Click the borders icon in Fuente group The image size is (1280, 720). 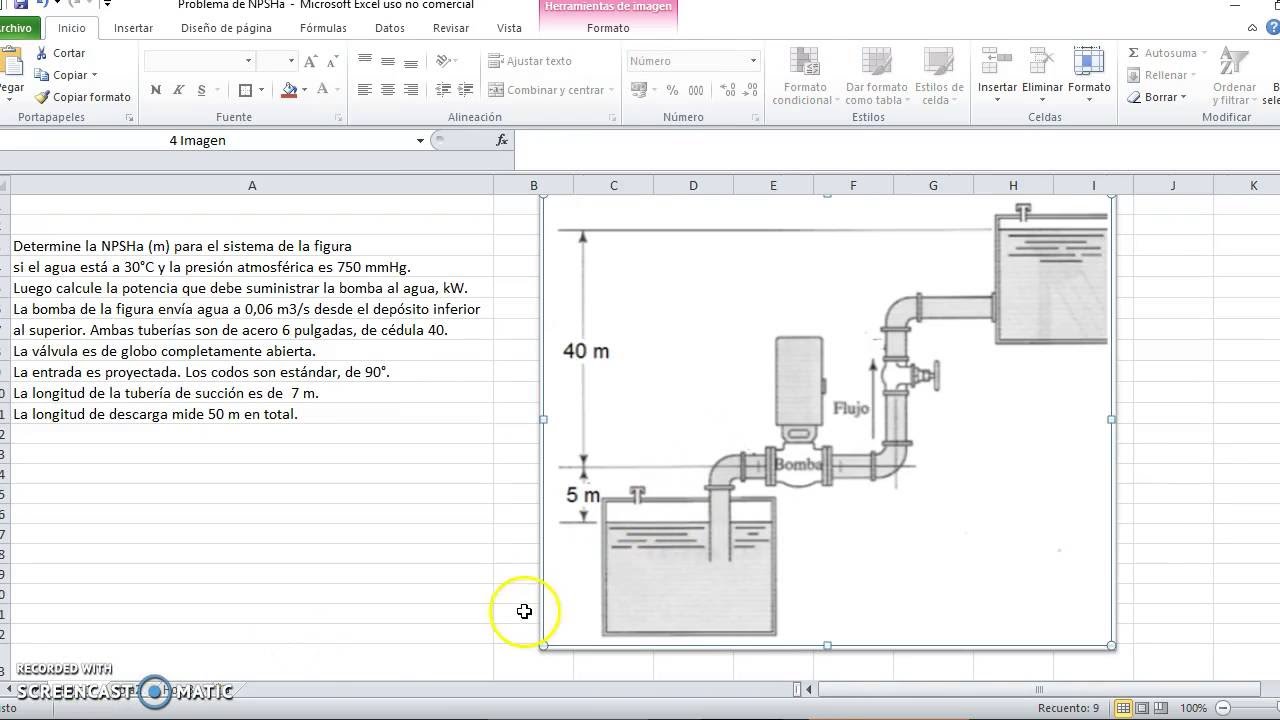245,90
